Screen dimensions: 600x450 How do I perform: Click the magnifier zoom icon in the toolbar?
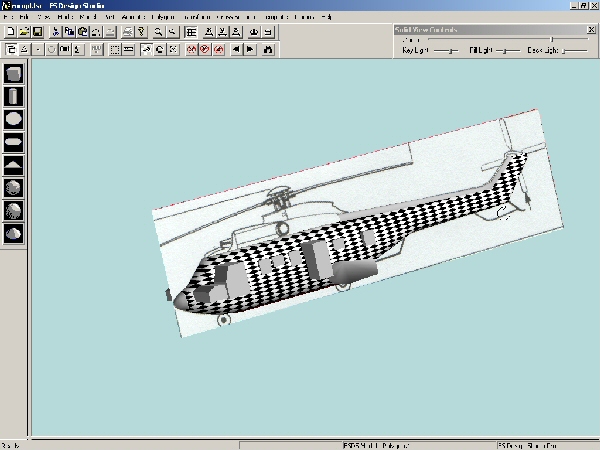158,32
